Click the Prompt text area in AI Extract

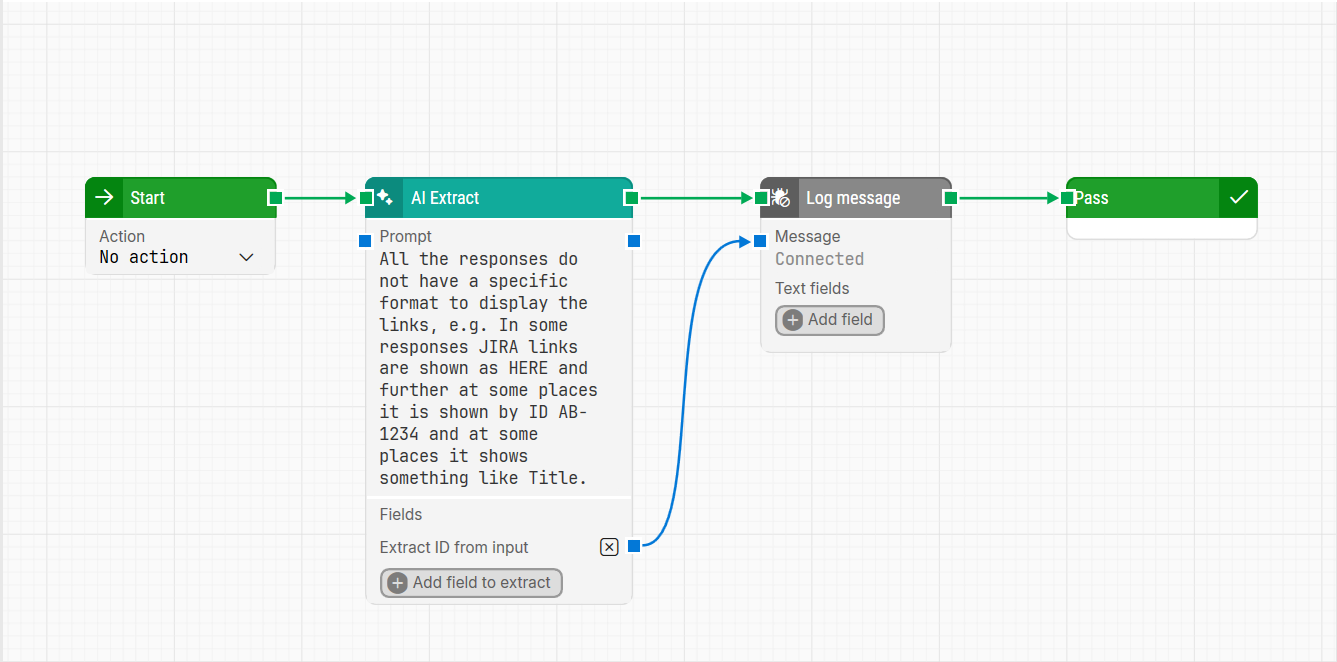[x=490, y=368]
